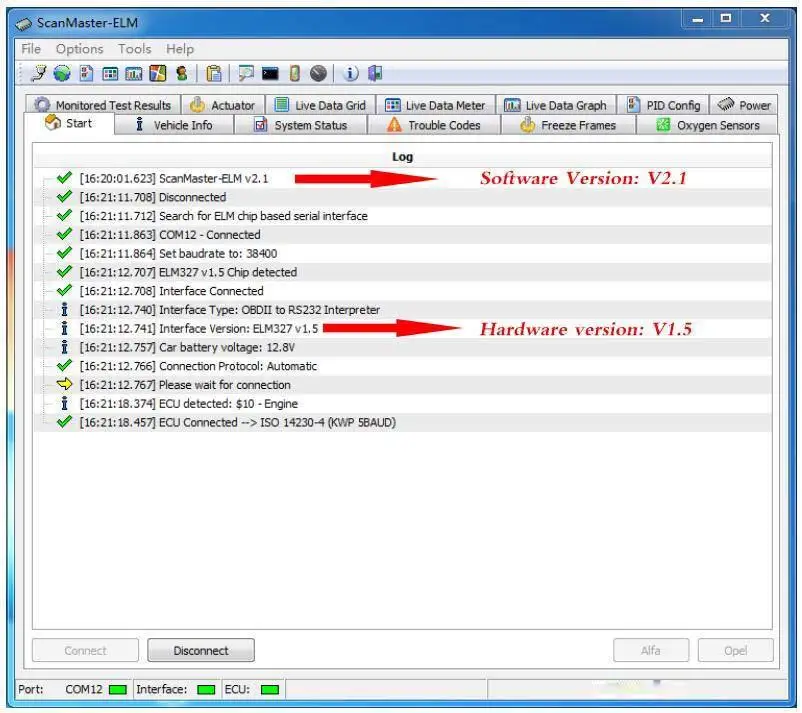Click the Disconnect button
The height and width of the screenshot is (713, 802).
tap(200, 650)
